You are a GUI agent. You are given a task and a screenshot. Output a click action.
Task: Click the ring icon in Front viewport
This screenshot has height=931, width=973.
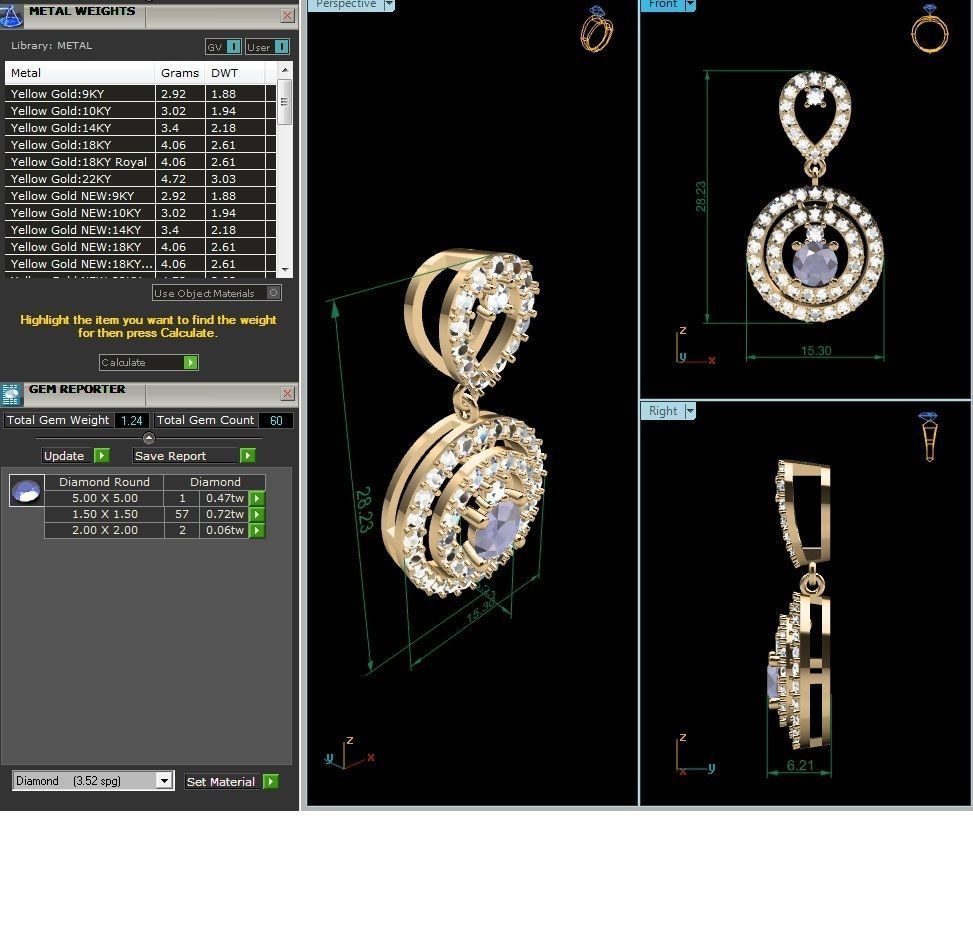[929, 29]
